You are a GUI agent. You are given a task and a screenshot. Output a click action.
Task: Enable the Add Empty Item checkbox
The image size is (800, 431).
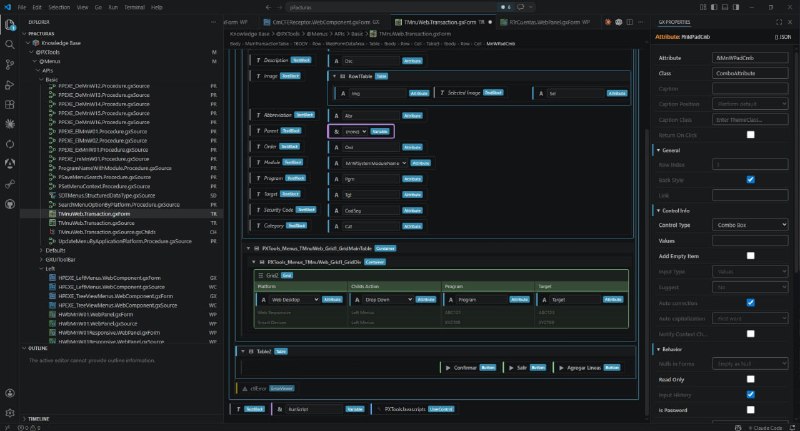point(751,256)
